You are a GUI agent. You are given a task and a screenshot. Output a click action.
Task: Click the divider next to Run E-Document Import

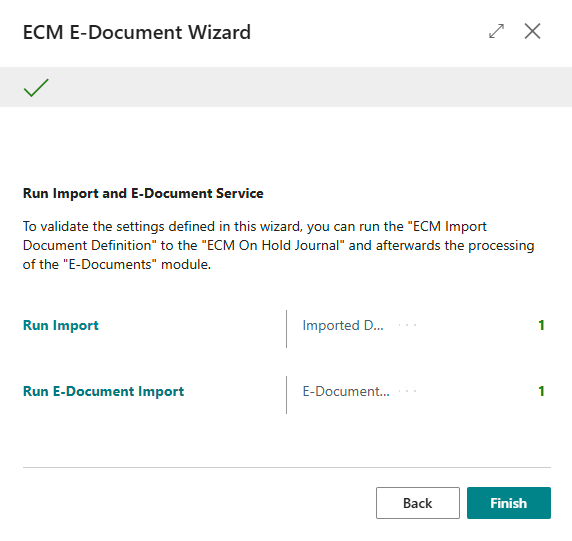tap(287, 395)
